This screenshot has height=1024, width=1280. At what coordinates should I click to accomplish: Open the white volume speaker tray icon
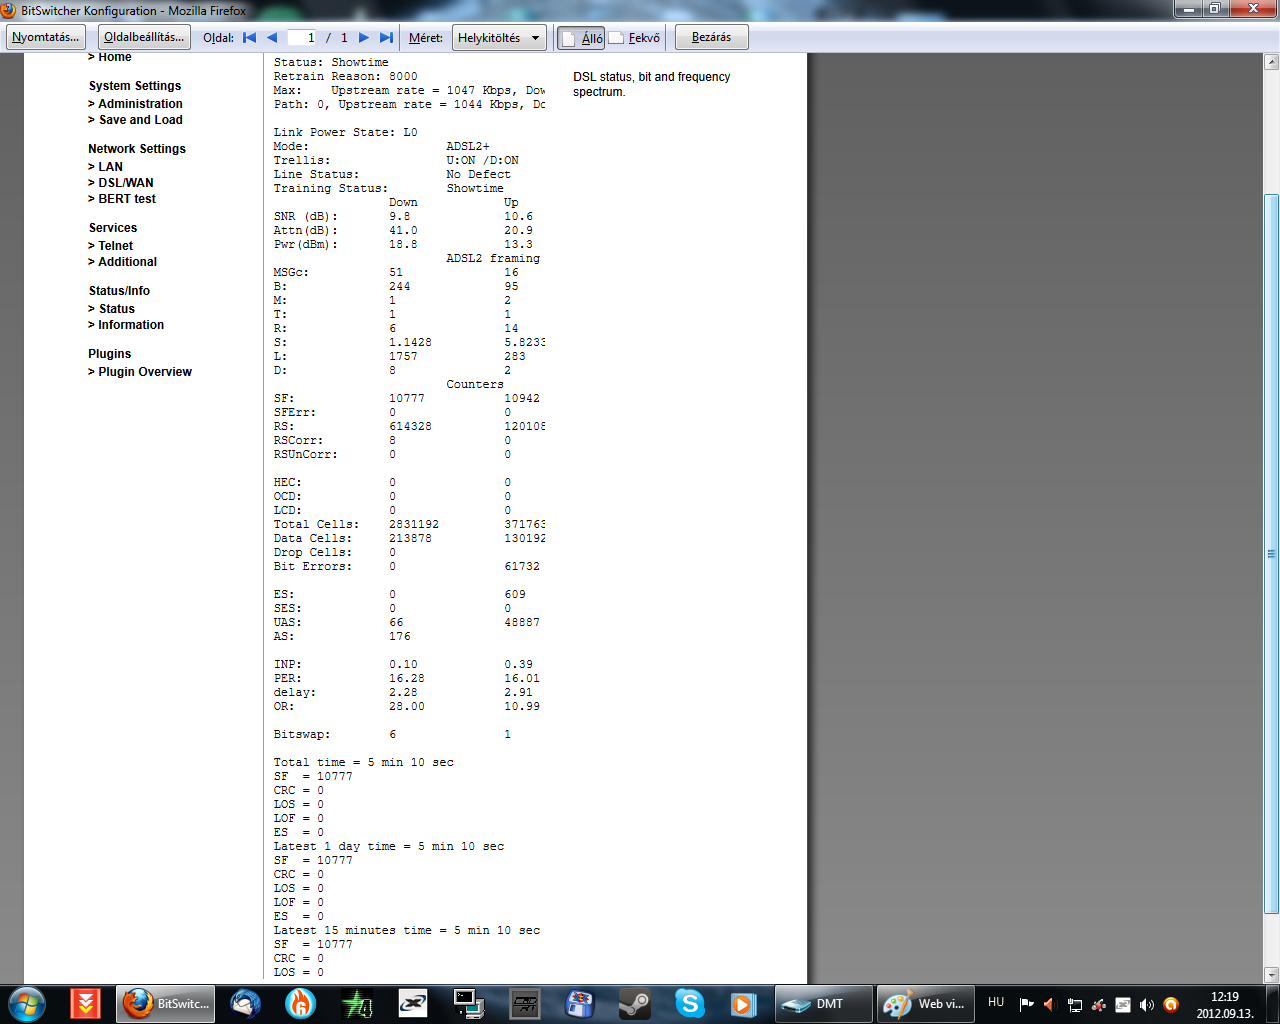click(1147, 1005)
